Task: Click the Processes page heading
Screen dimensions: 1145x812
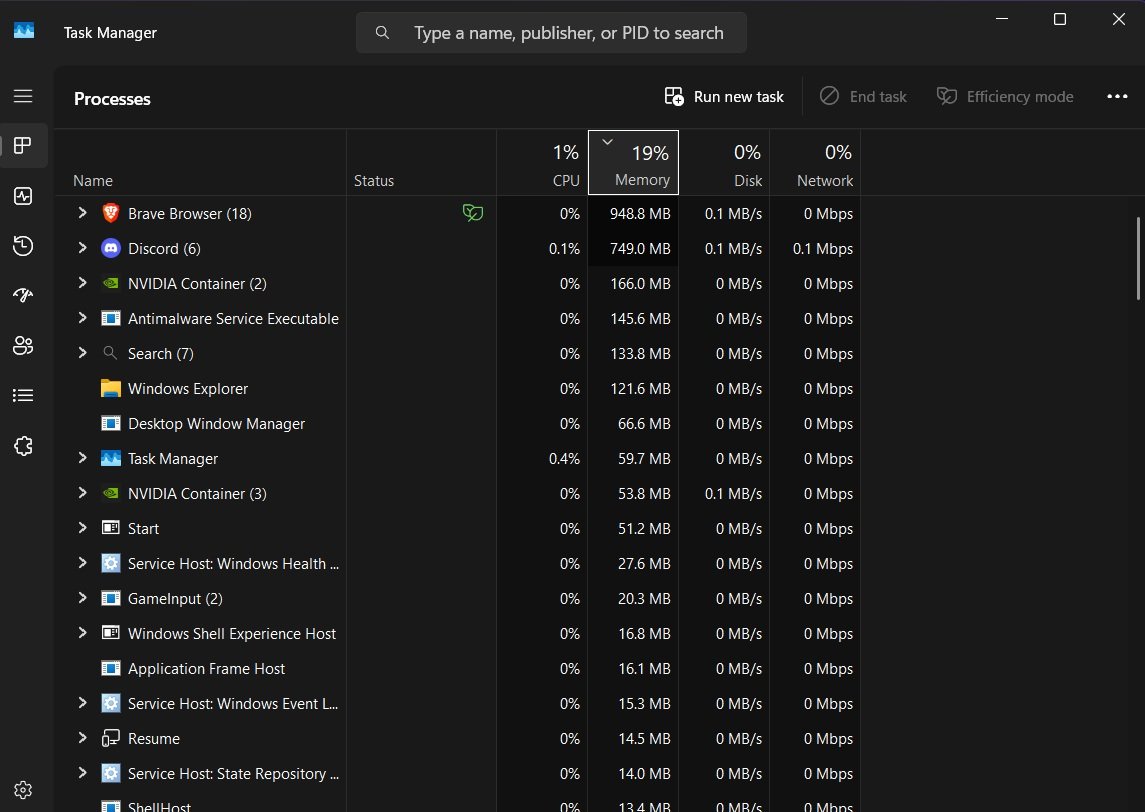Action: click(112, 99)
